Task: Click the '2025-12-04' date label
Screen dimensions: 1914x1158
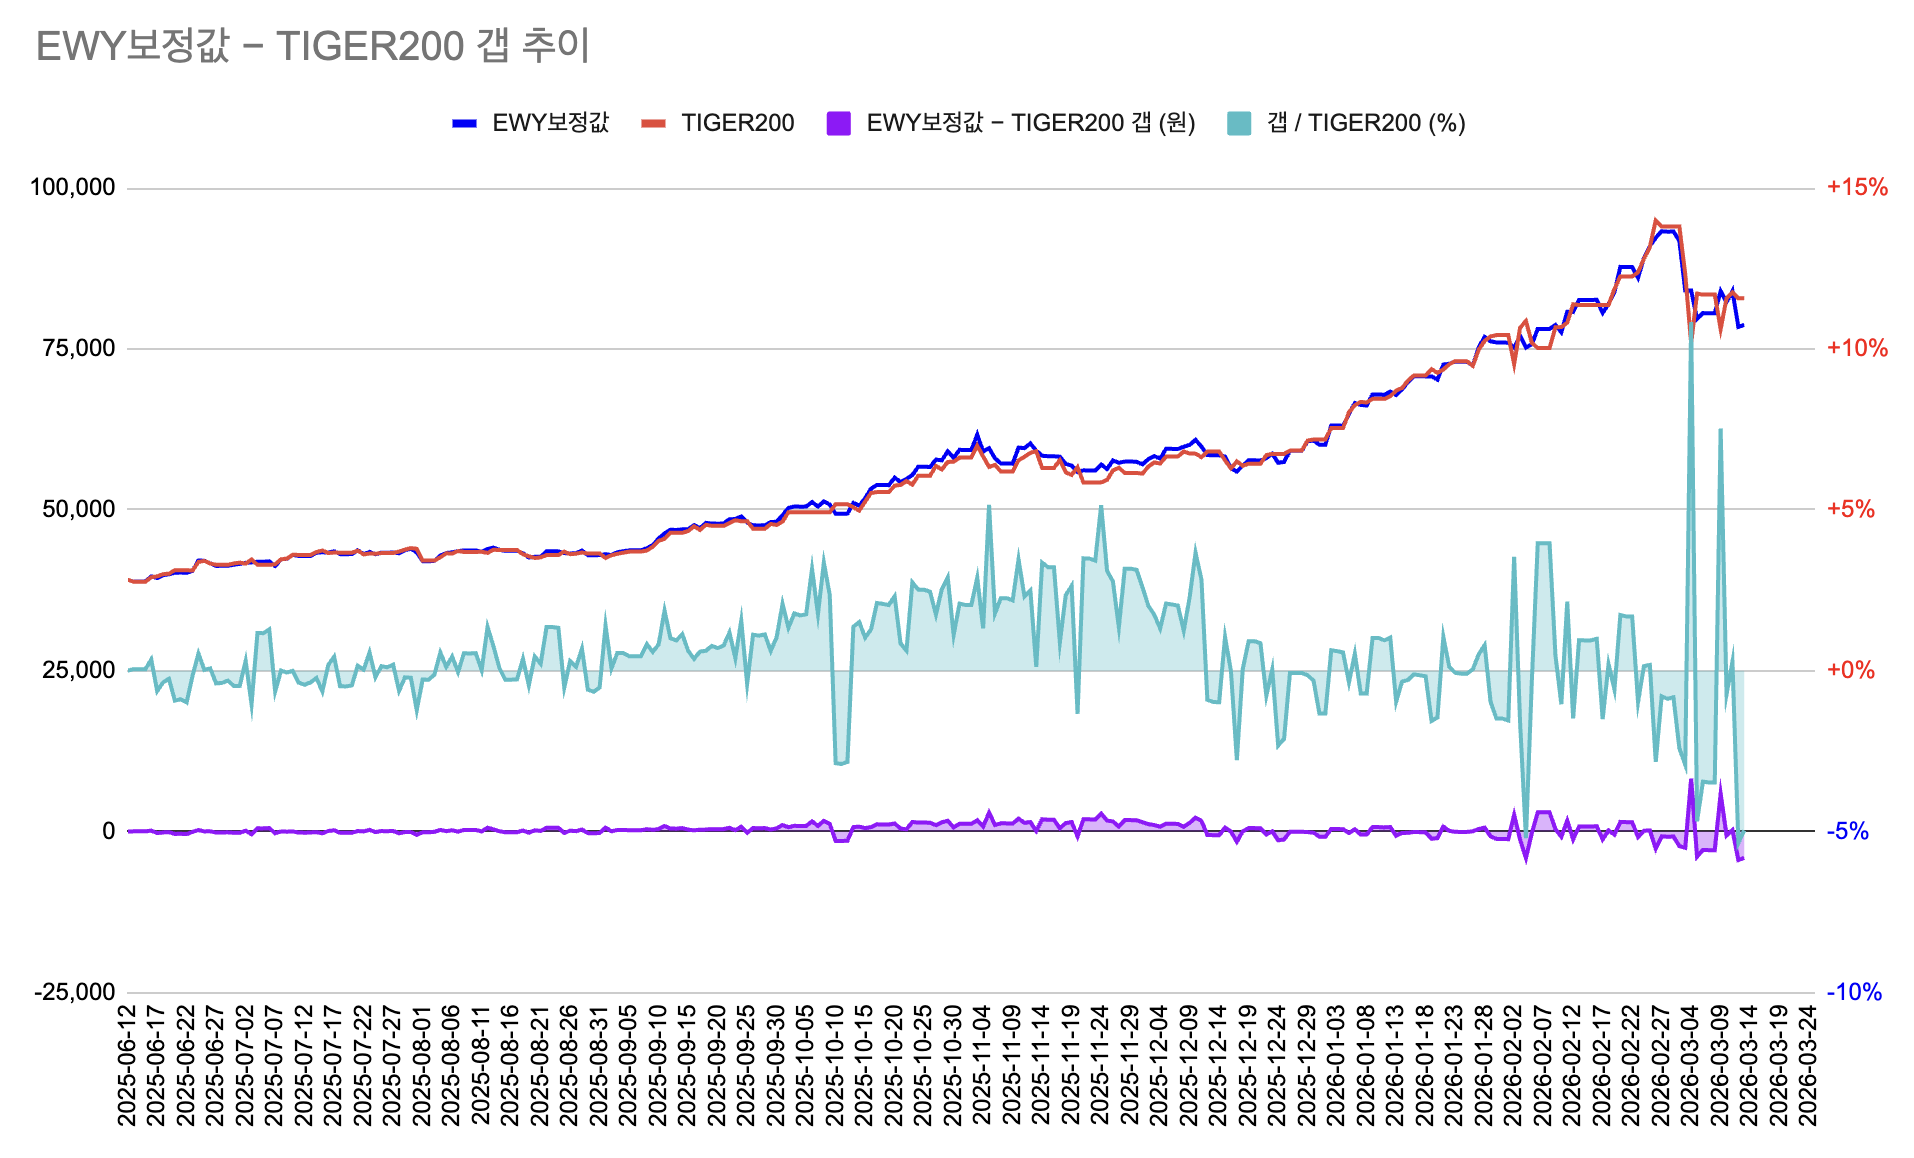Action: click(x=1159, y=1066)
